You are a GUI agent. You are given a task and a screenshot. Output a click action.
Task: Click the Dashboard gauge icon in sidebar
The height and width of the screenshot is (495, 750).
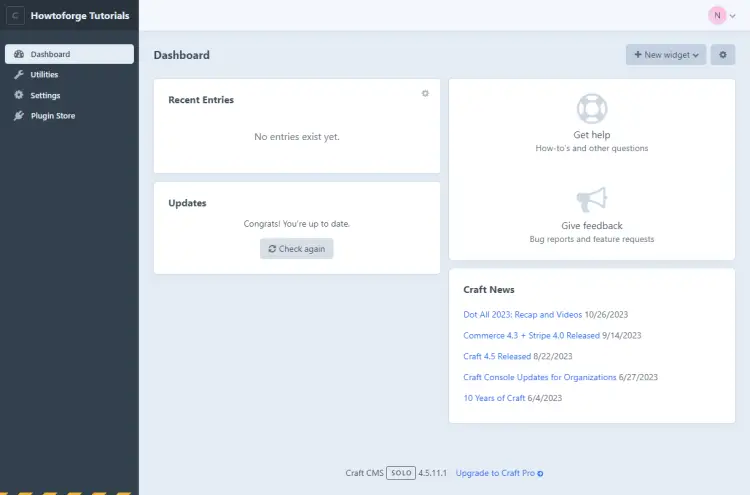(19, 54)
